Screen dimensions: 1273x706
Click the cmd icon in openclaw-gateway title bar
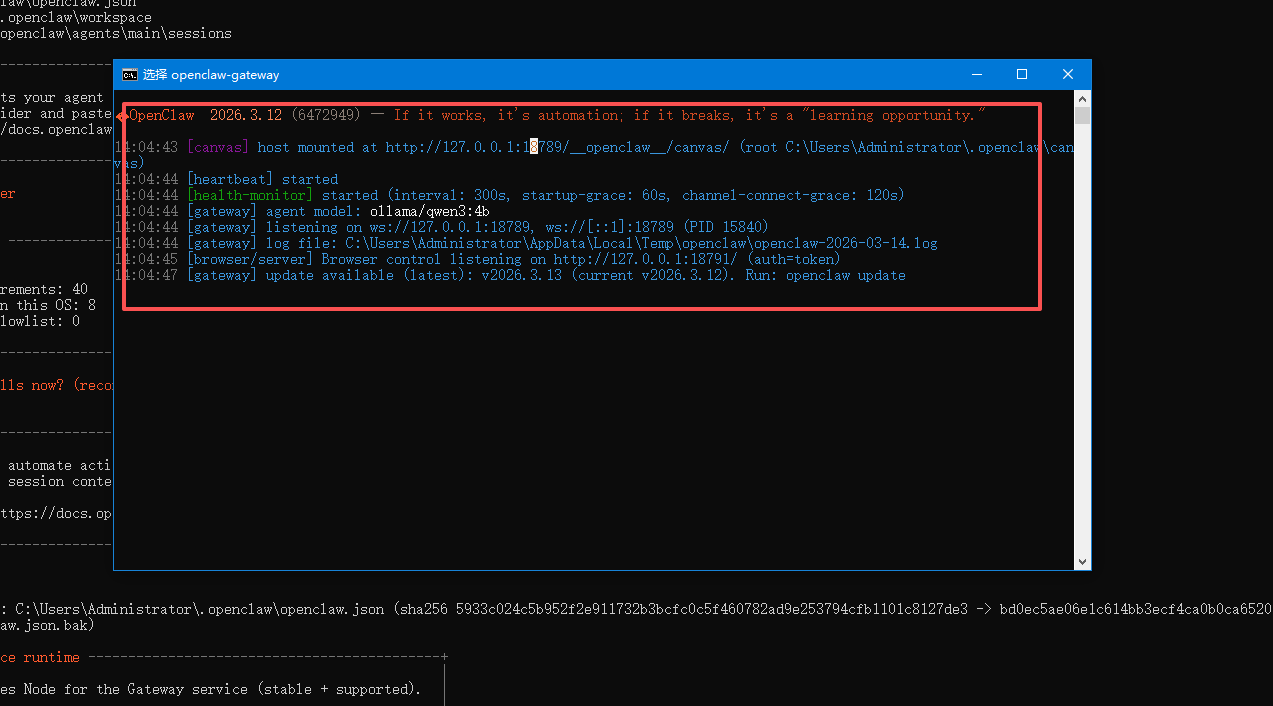pos(130,75)
